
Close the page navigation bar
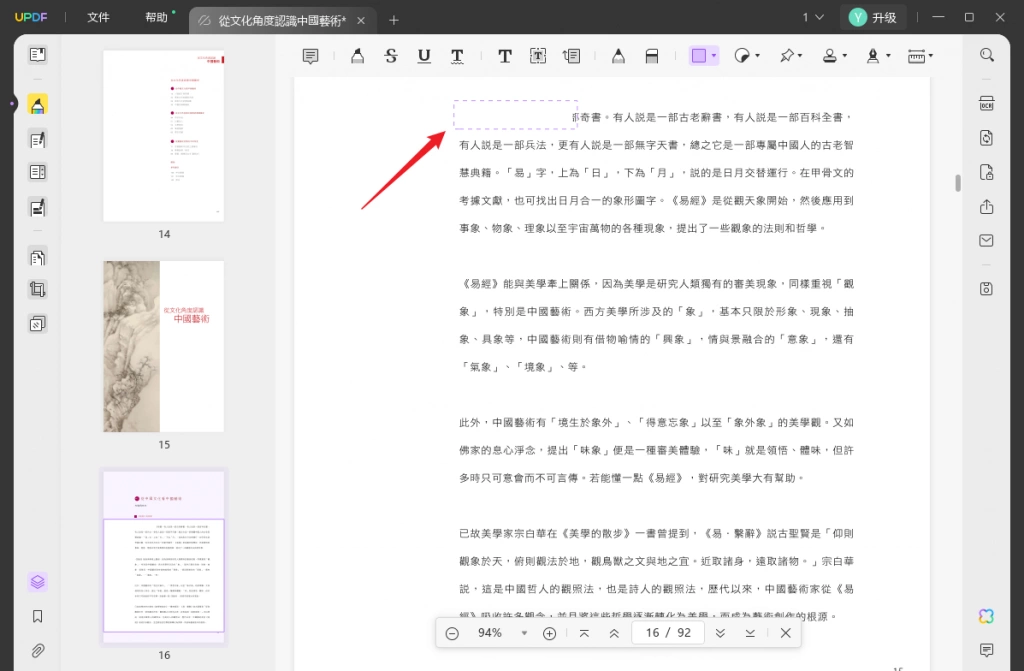786,633
